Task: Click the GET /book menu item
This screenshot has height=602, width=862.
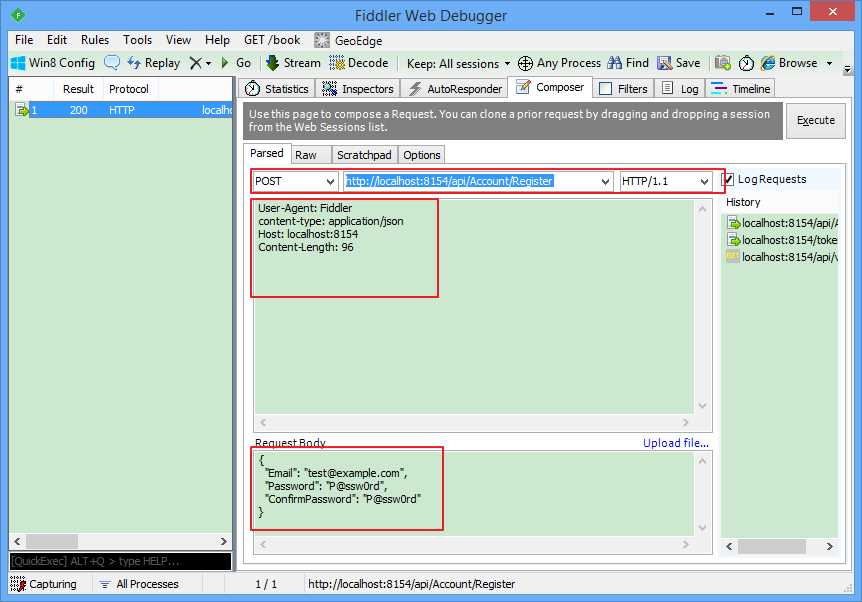Action: [x=272, y=40]
